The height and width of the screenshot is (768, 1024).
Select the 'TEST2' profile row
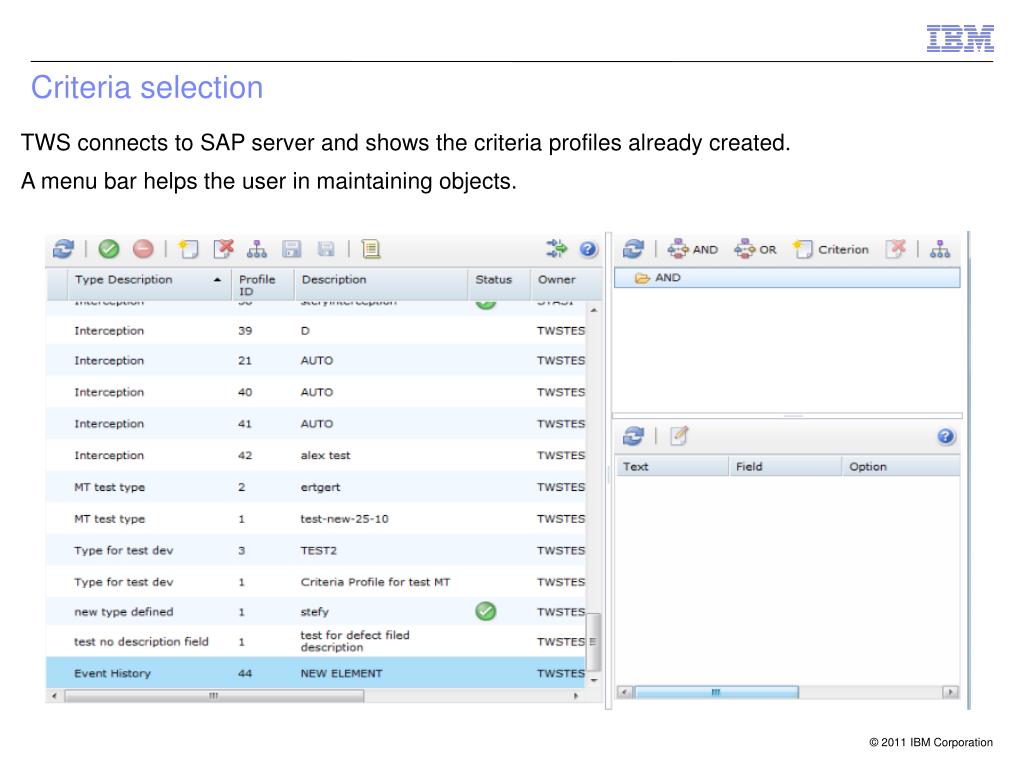pos(315,551)
